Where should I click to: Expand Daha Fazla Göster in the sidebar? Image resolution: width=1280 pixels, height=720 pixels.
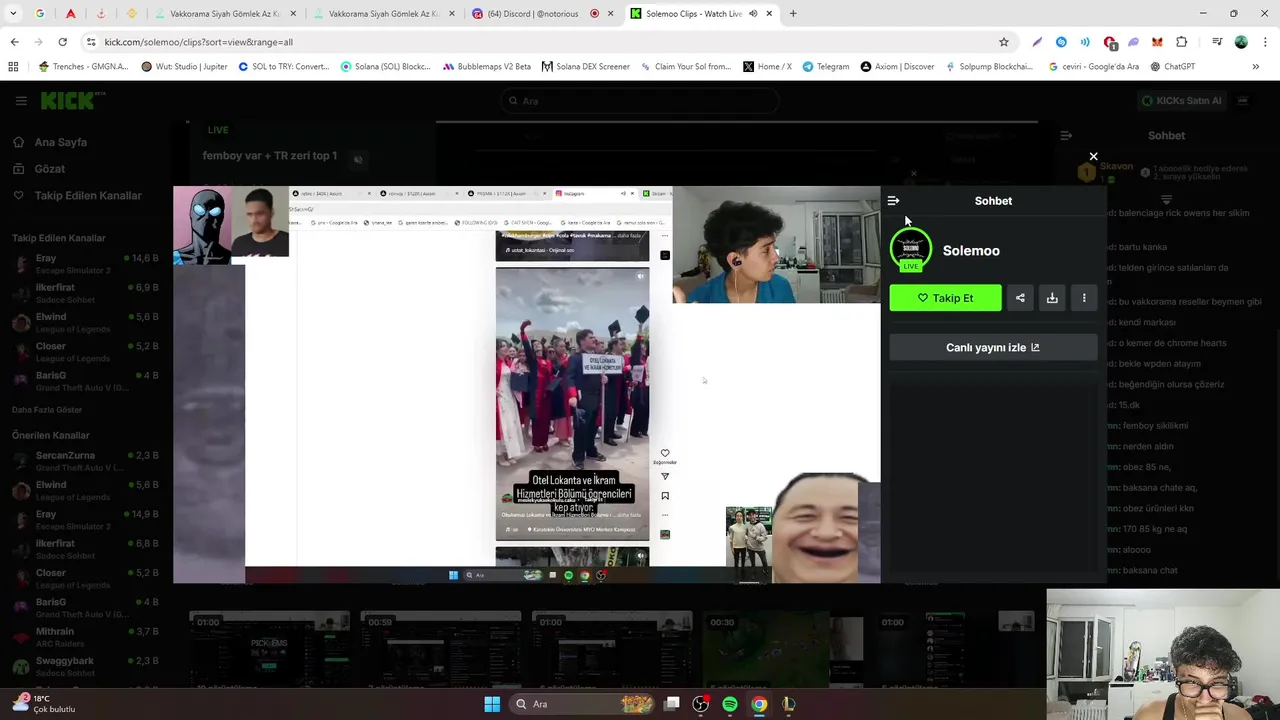tap(47, 410)
